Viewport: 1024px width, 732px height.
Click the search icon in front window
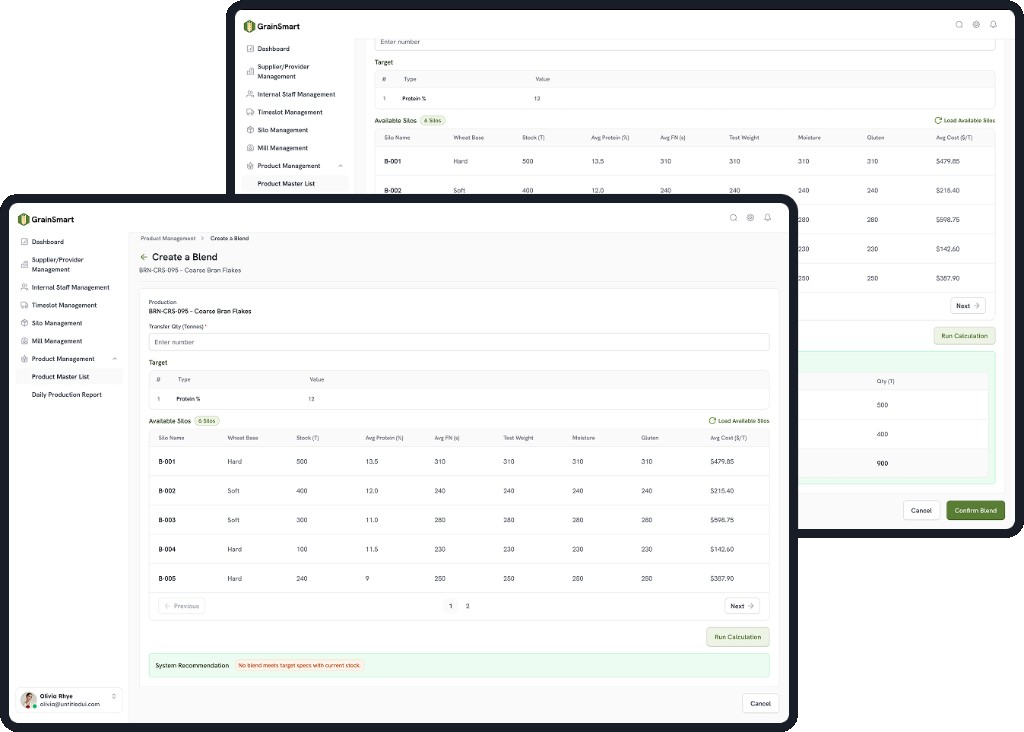pos(733,217)
